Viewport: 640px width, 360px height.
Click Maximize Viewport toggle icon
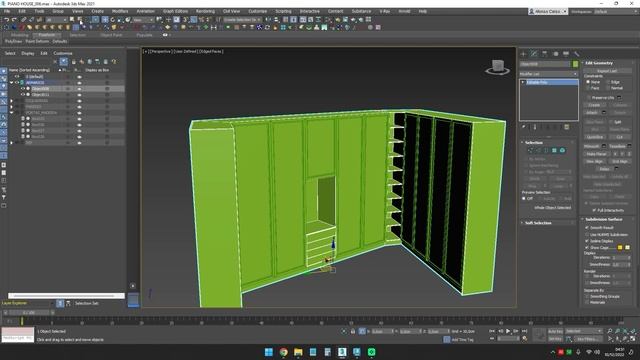(633, 338)
